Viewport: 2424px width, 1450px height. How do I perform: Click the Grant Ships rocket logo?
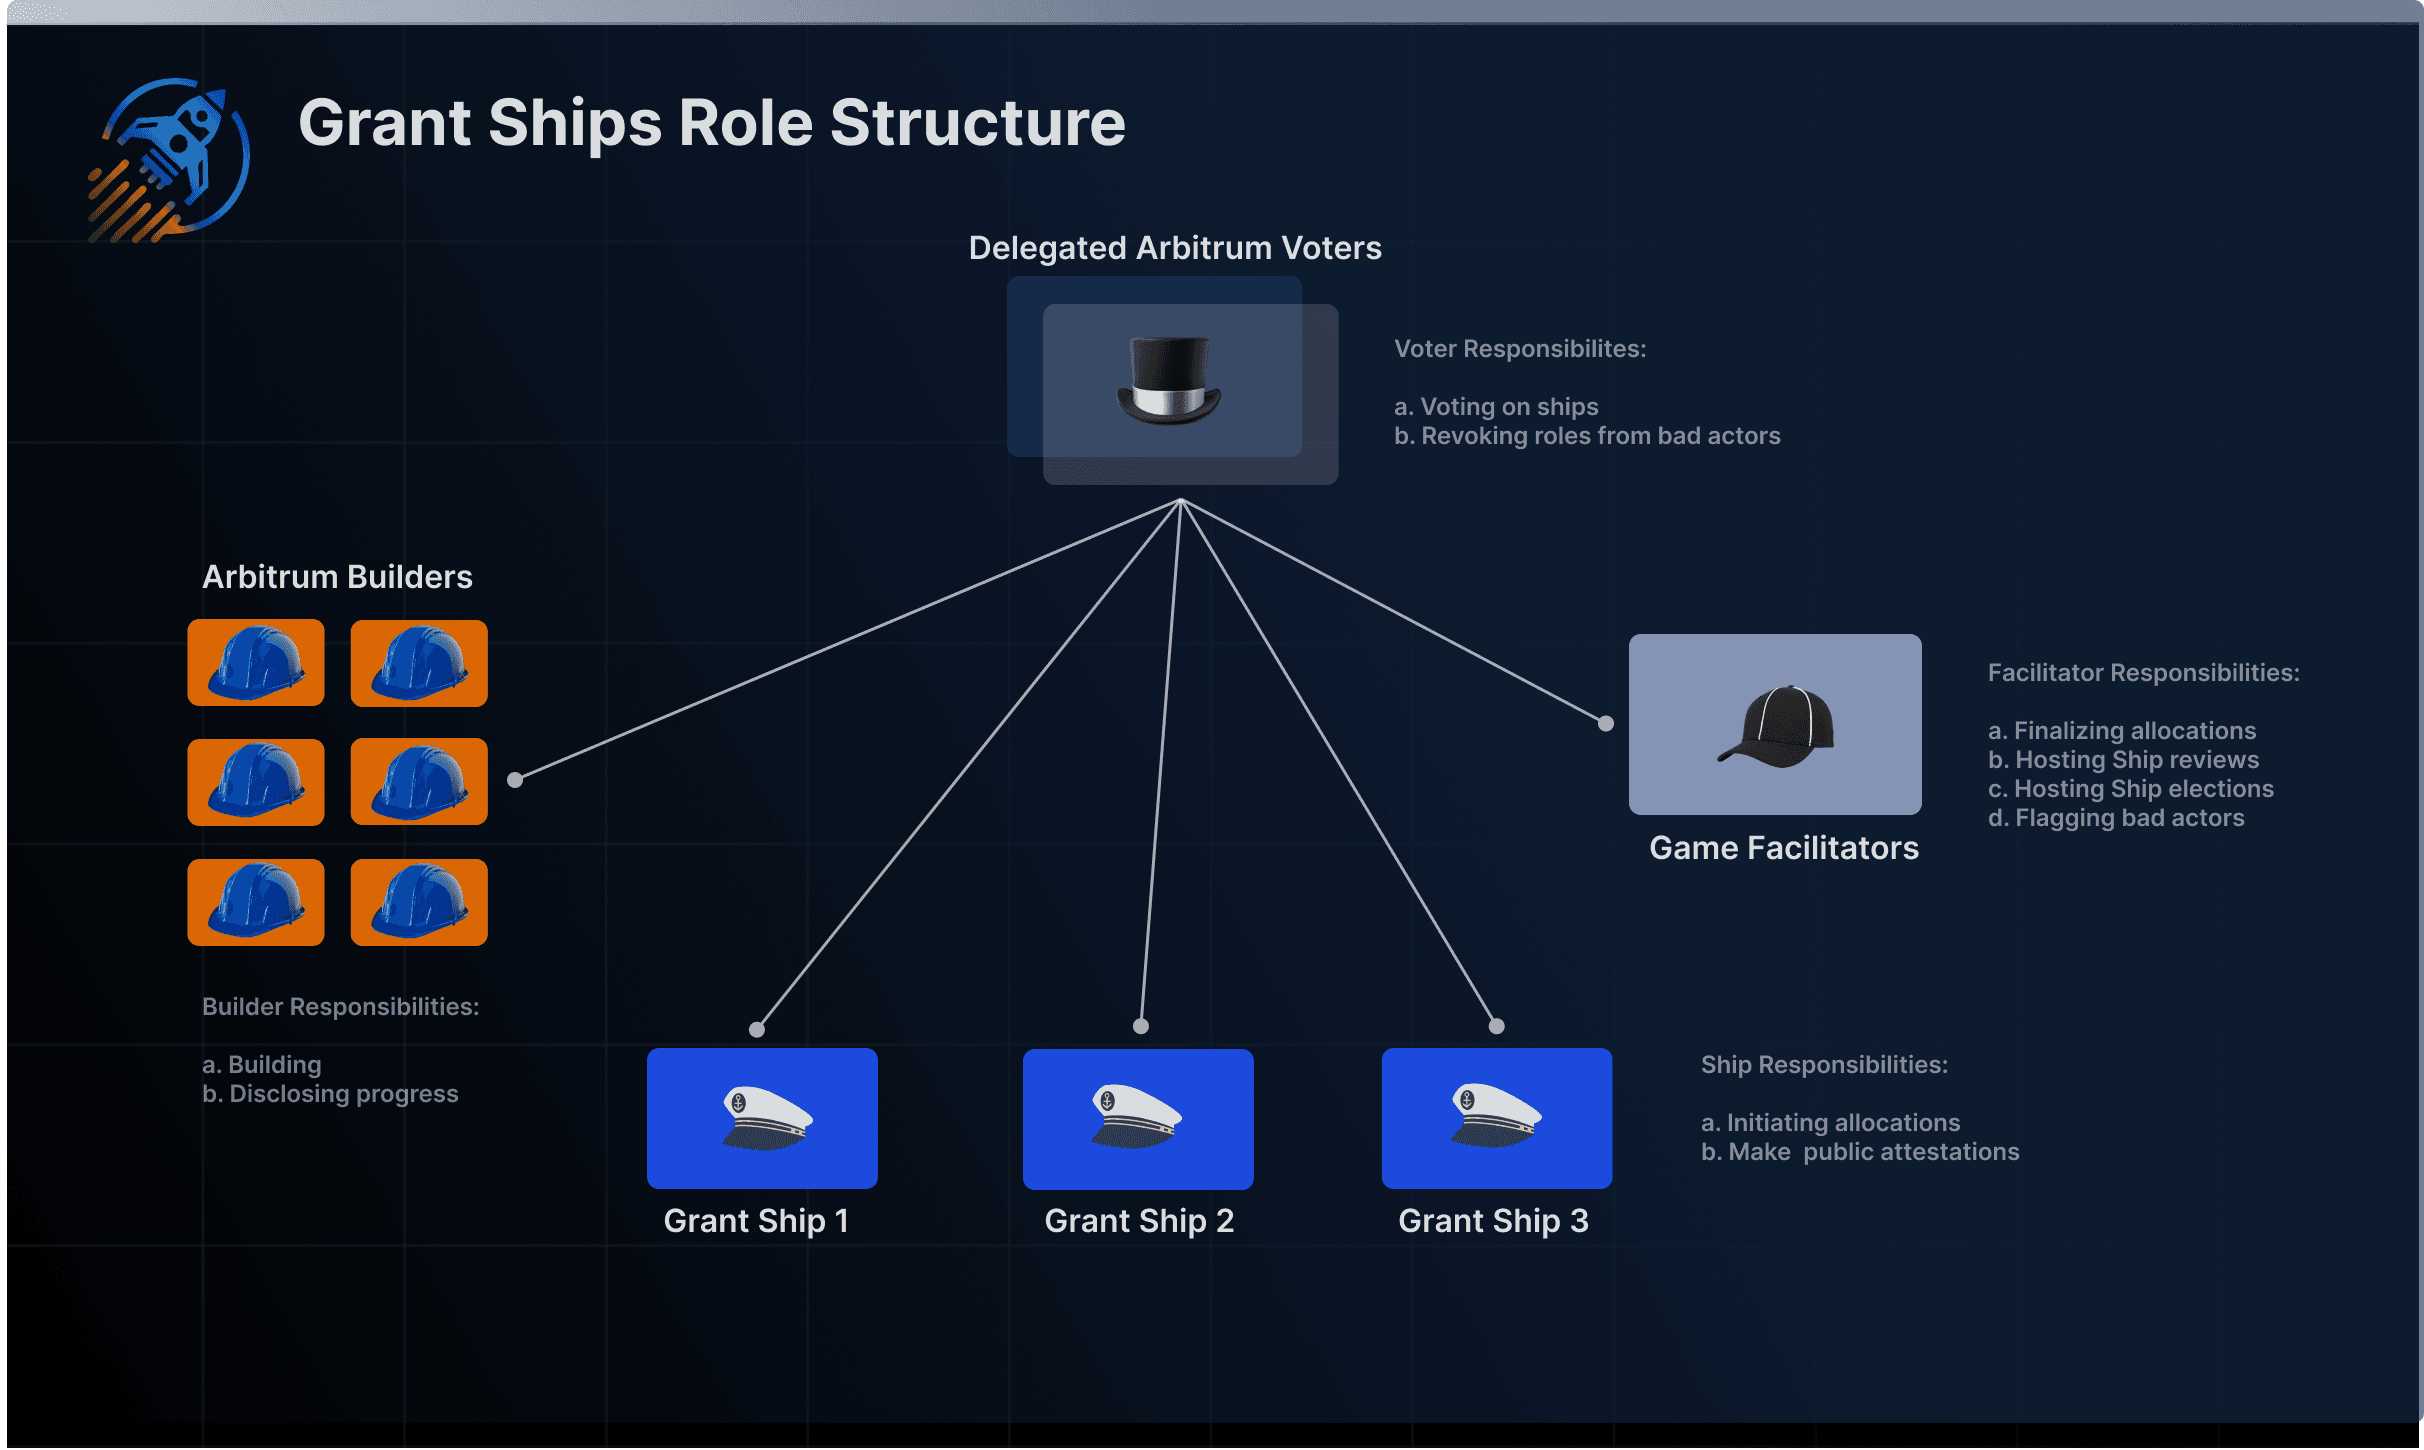169,160
